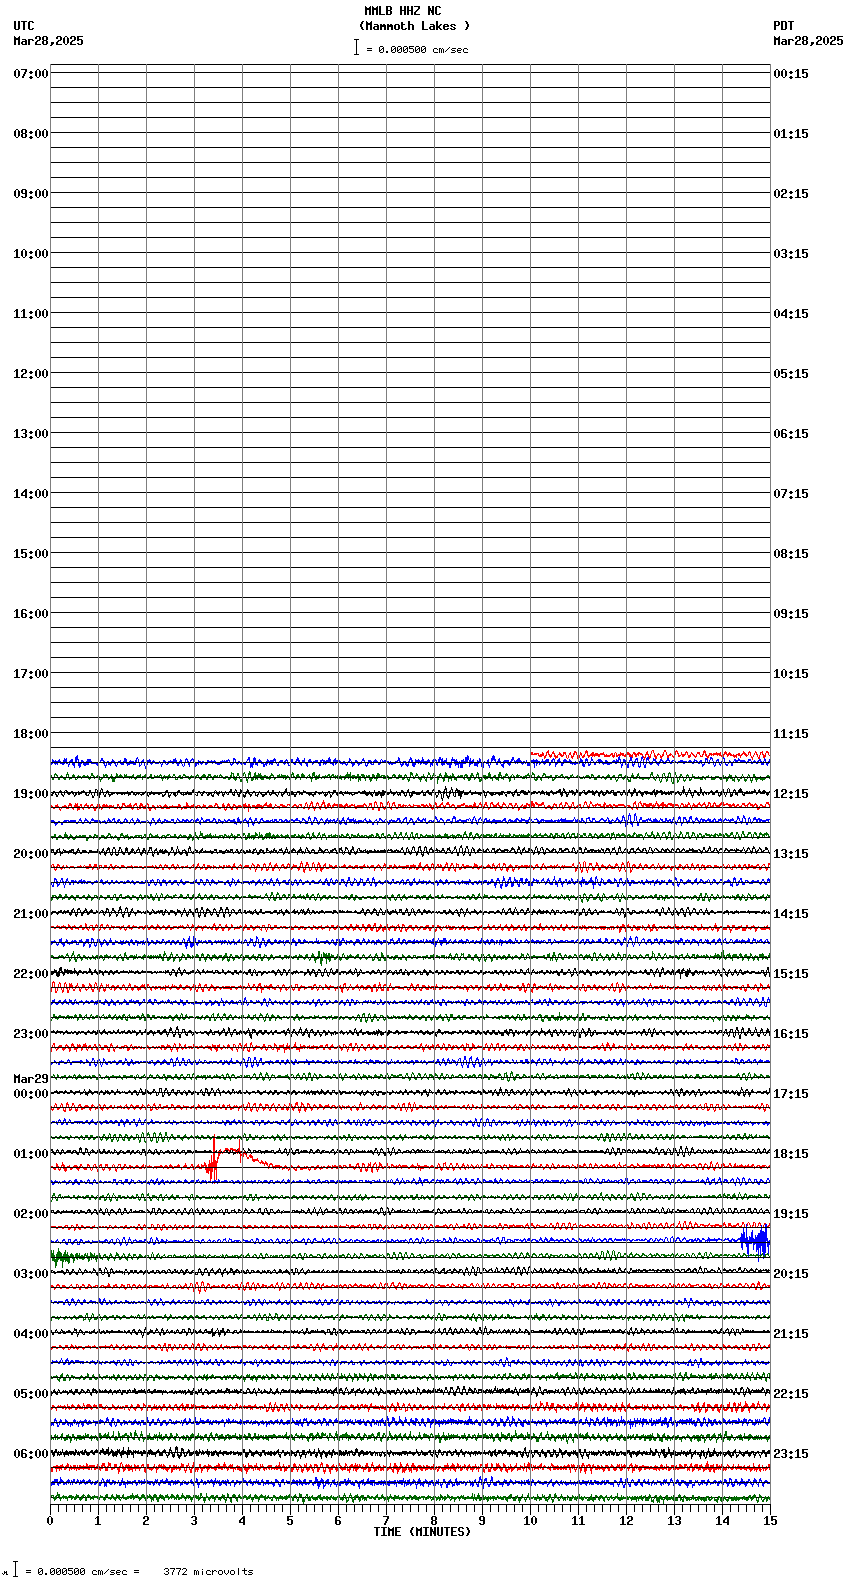Click the 03:00 UTC time label
850x1584 pixels.
coord(31,1274)
